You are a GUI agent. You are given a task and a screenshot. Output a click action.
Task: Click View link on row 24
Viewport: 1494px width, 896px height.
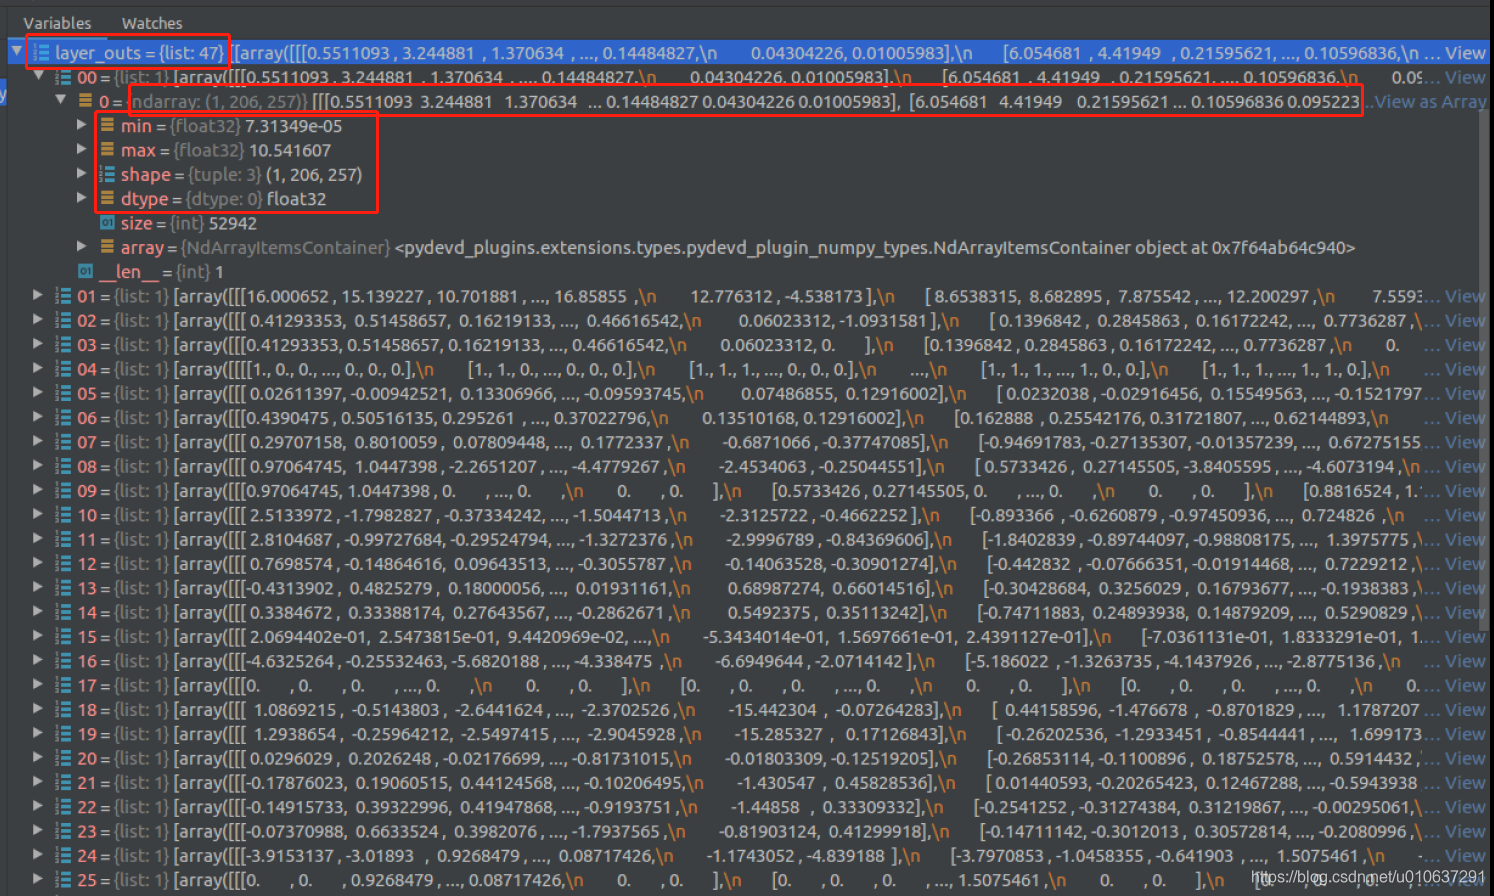coord(1465,856)
